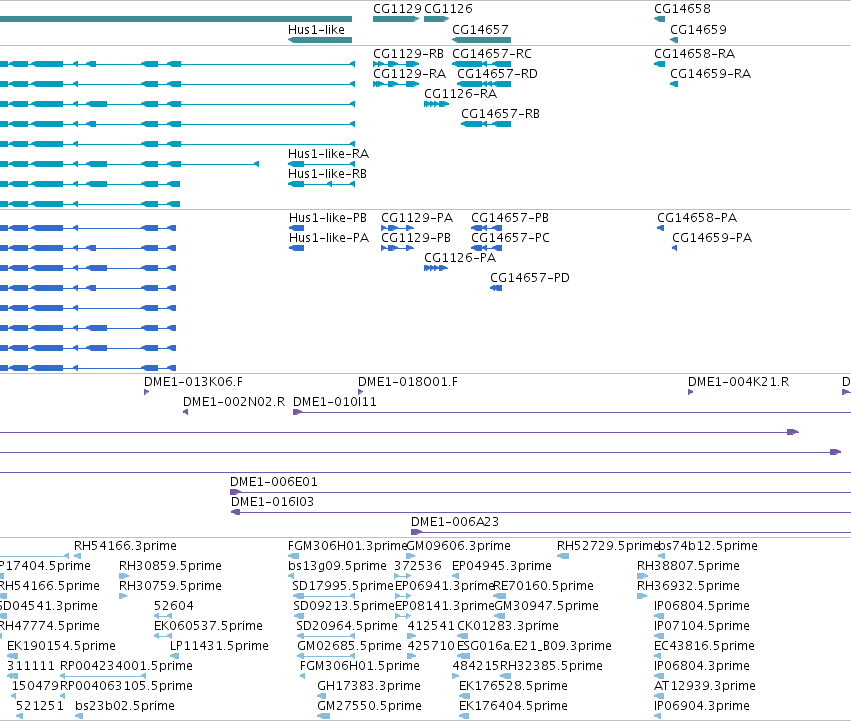The width and height of the screenshot is (851, 721).
Task: Open transcript label CG14659-RA
Action: point(710,74)
